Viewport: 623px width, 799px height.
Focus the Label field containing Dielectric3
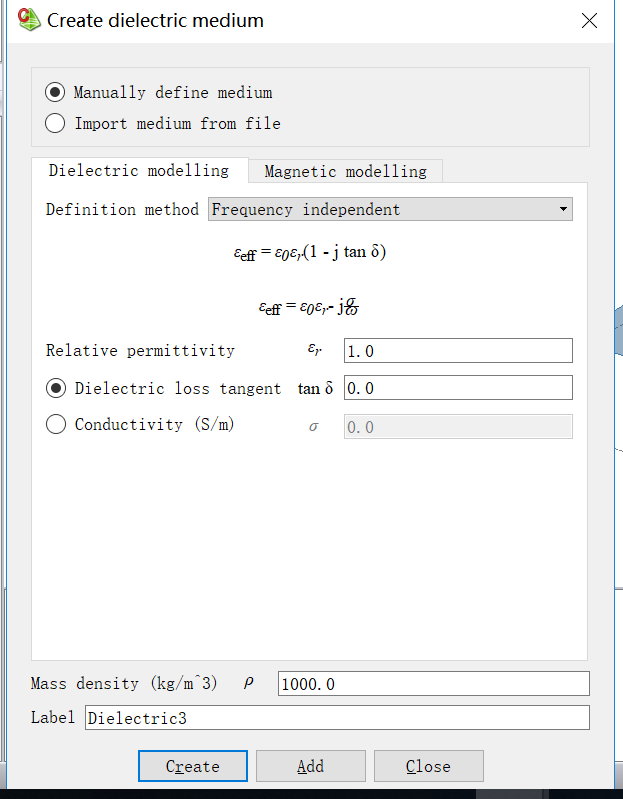pos(337,718)
